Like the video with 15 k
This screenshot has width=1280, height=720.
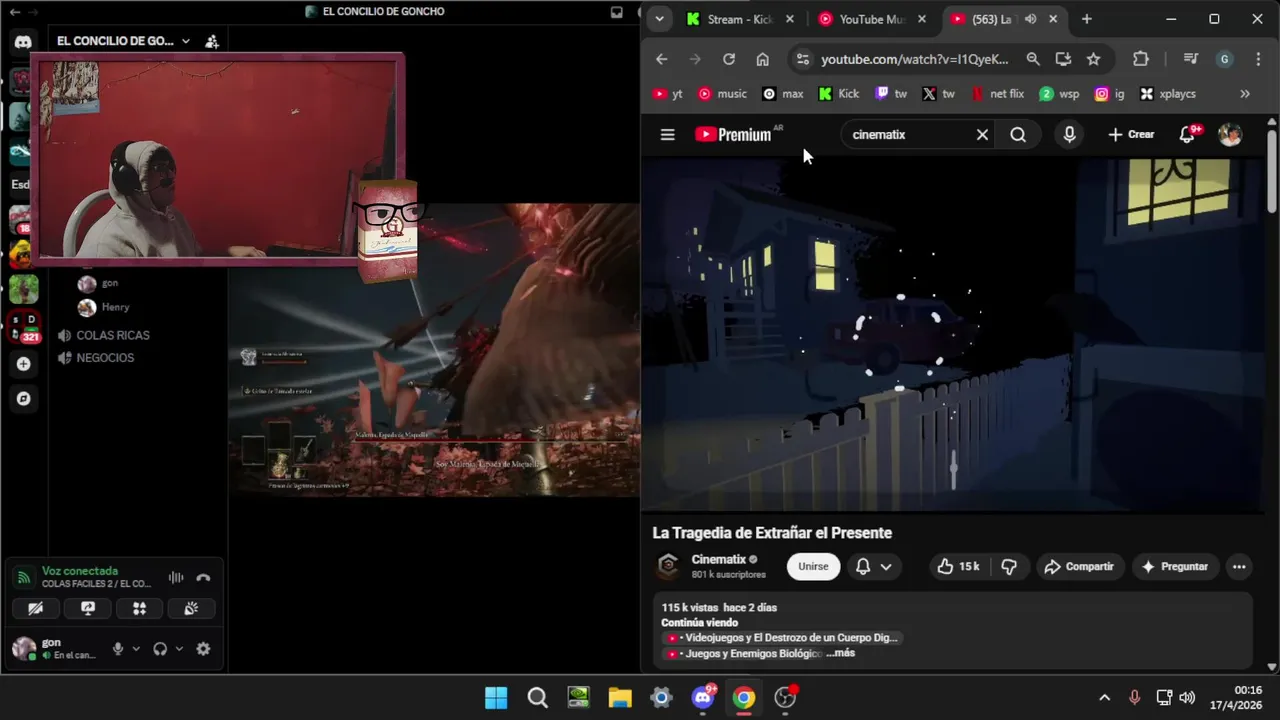tap(958, 566)
